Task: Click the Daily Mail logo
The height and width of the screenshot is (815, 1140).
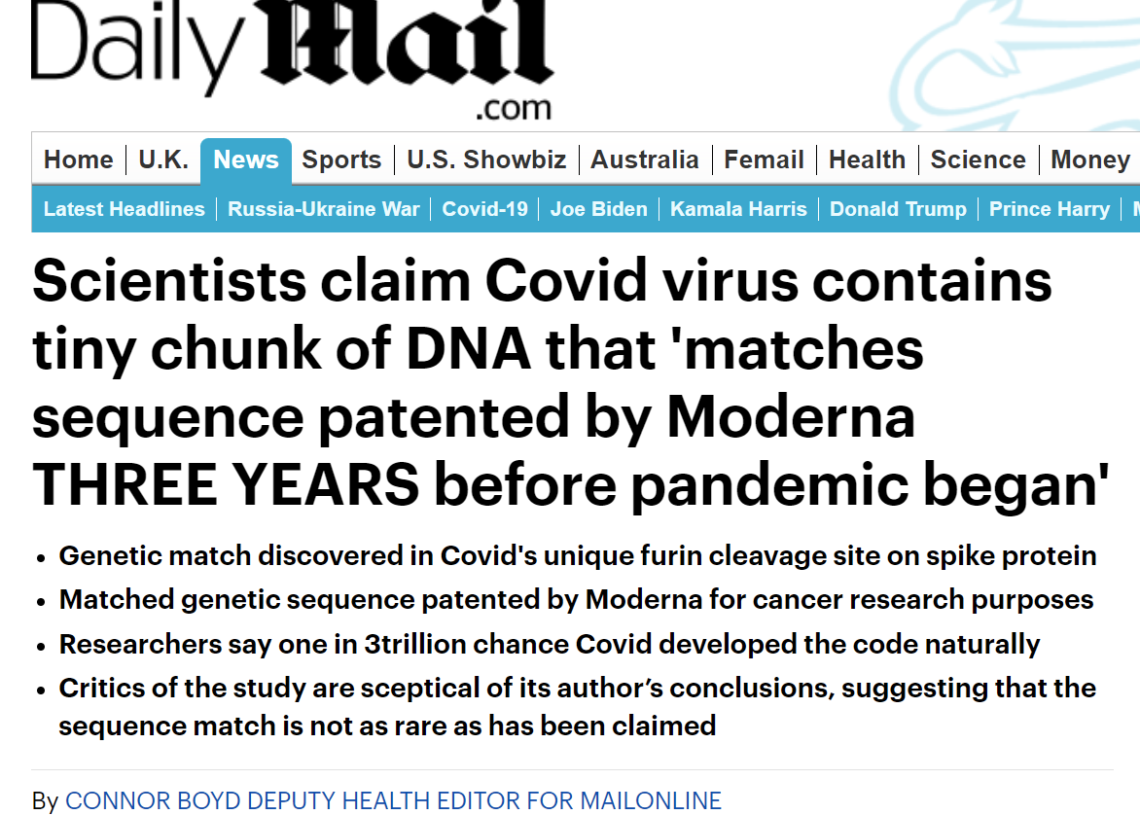Action: tap(292, 58)
